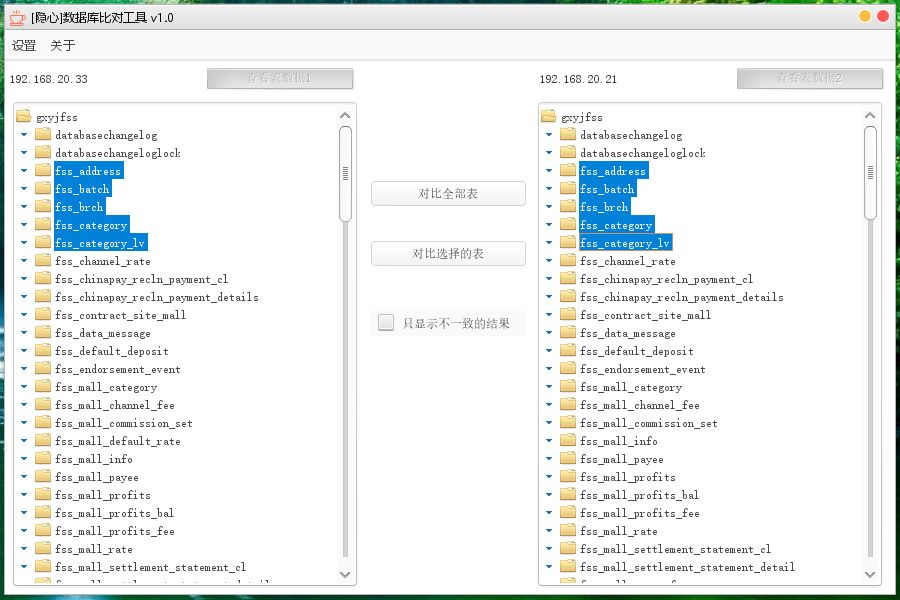Viewport: 900px width, 600px height.
Task: Select fss_mall_category in right tree
Action: (x=631, y=387)
